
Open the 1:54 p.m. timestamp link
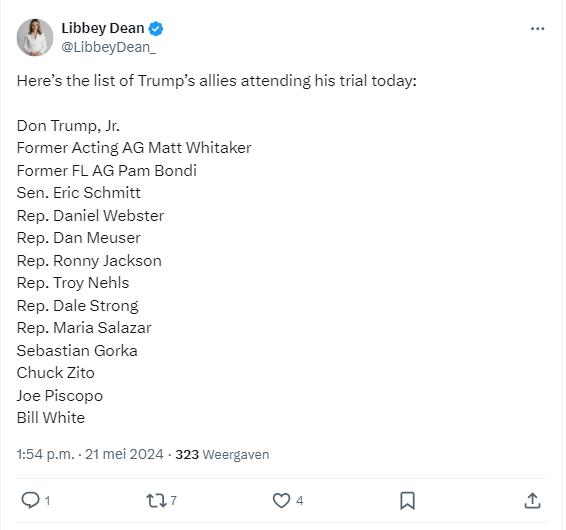[45, 454]
